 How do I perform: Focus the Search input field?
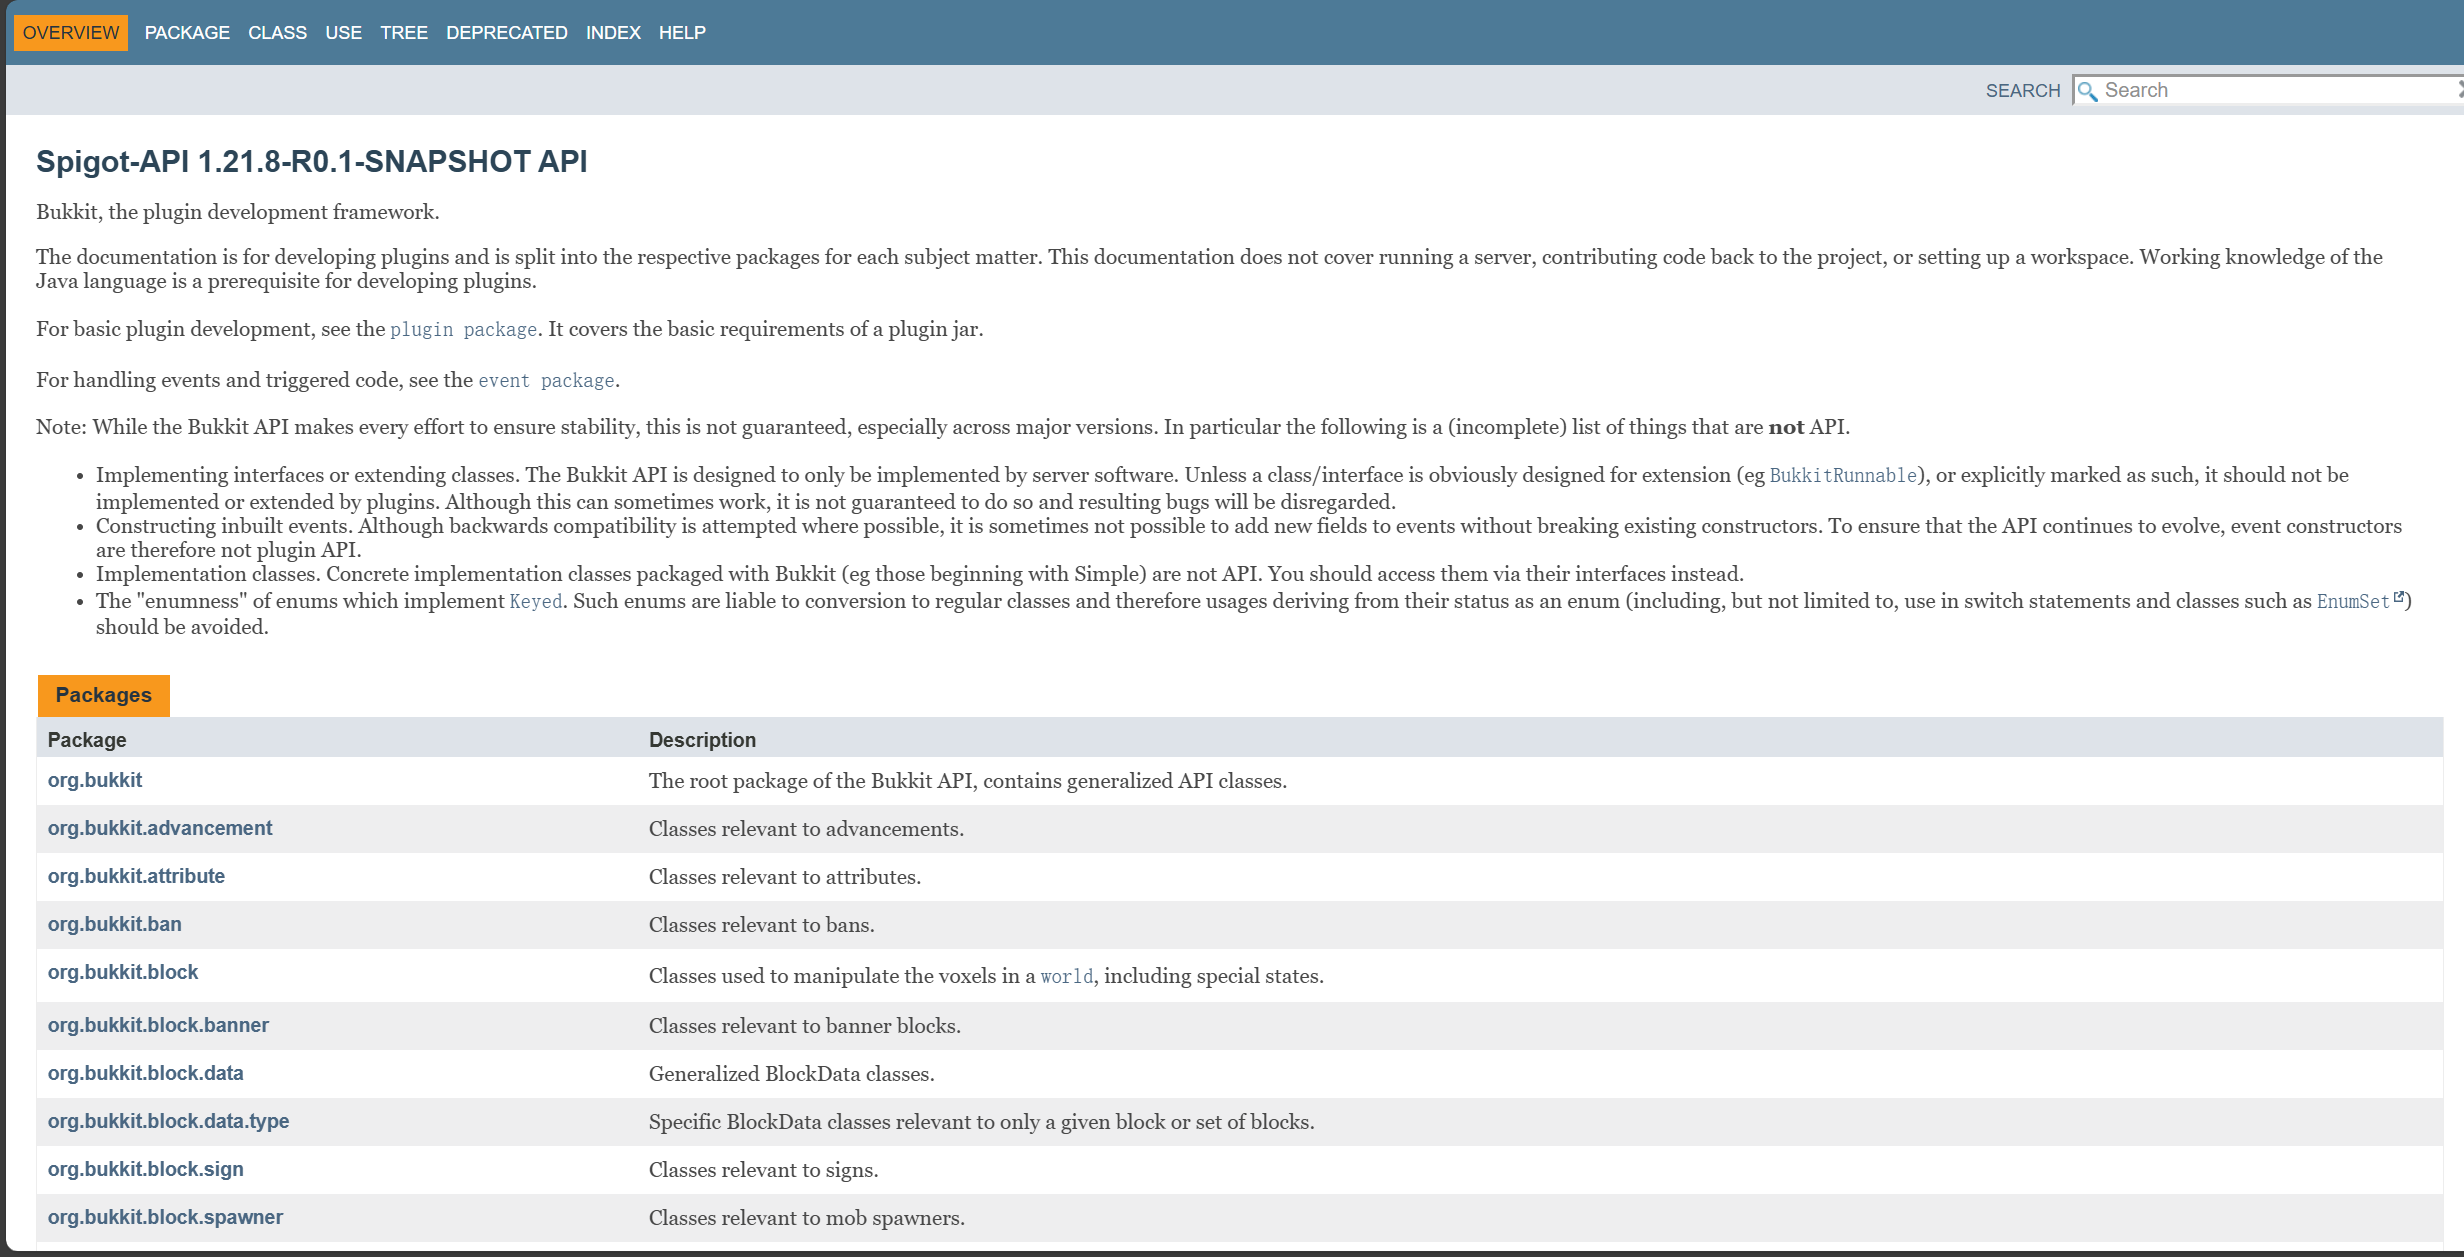2268,90
